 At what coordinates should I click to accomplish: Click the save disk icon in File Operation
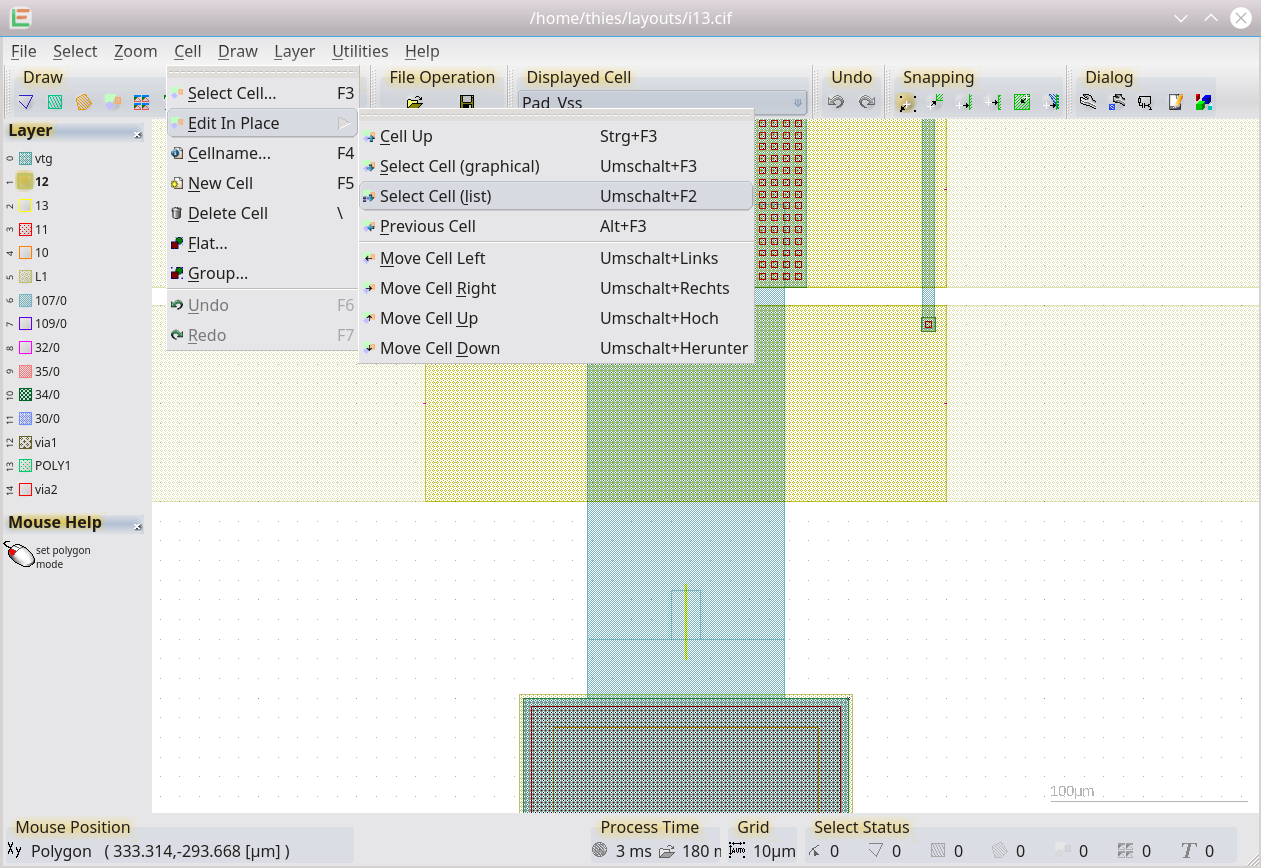(x=466, y=102)
